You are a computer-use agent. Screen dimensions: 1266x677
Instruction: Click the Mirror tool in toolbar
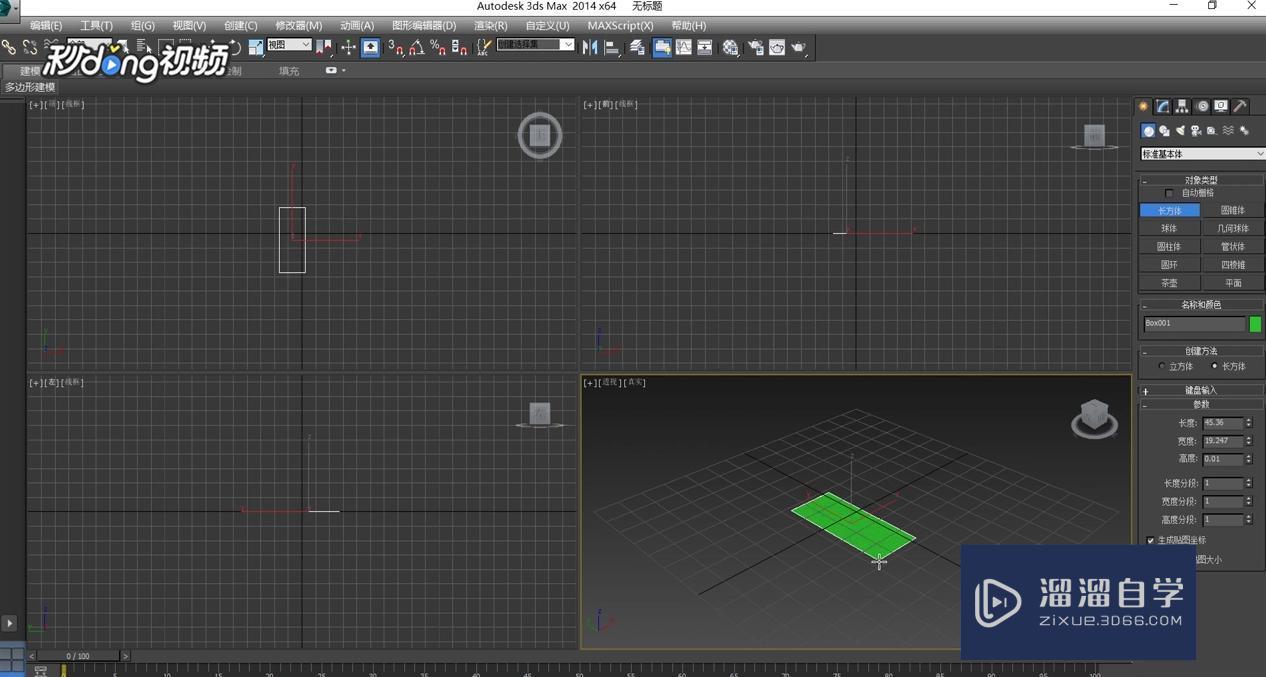pyautogui.click(x=589, y=47)
